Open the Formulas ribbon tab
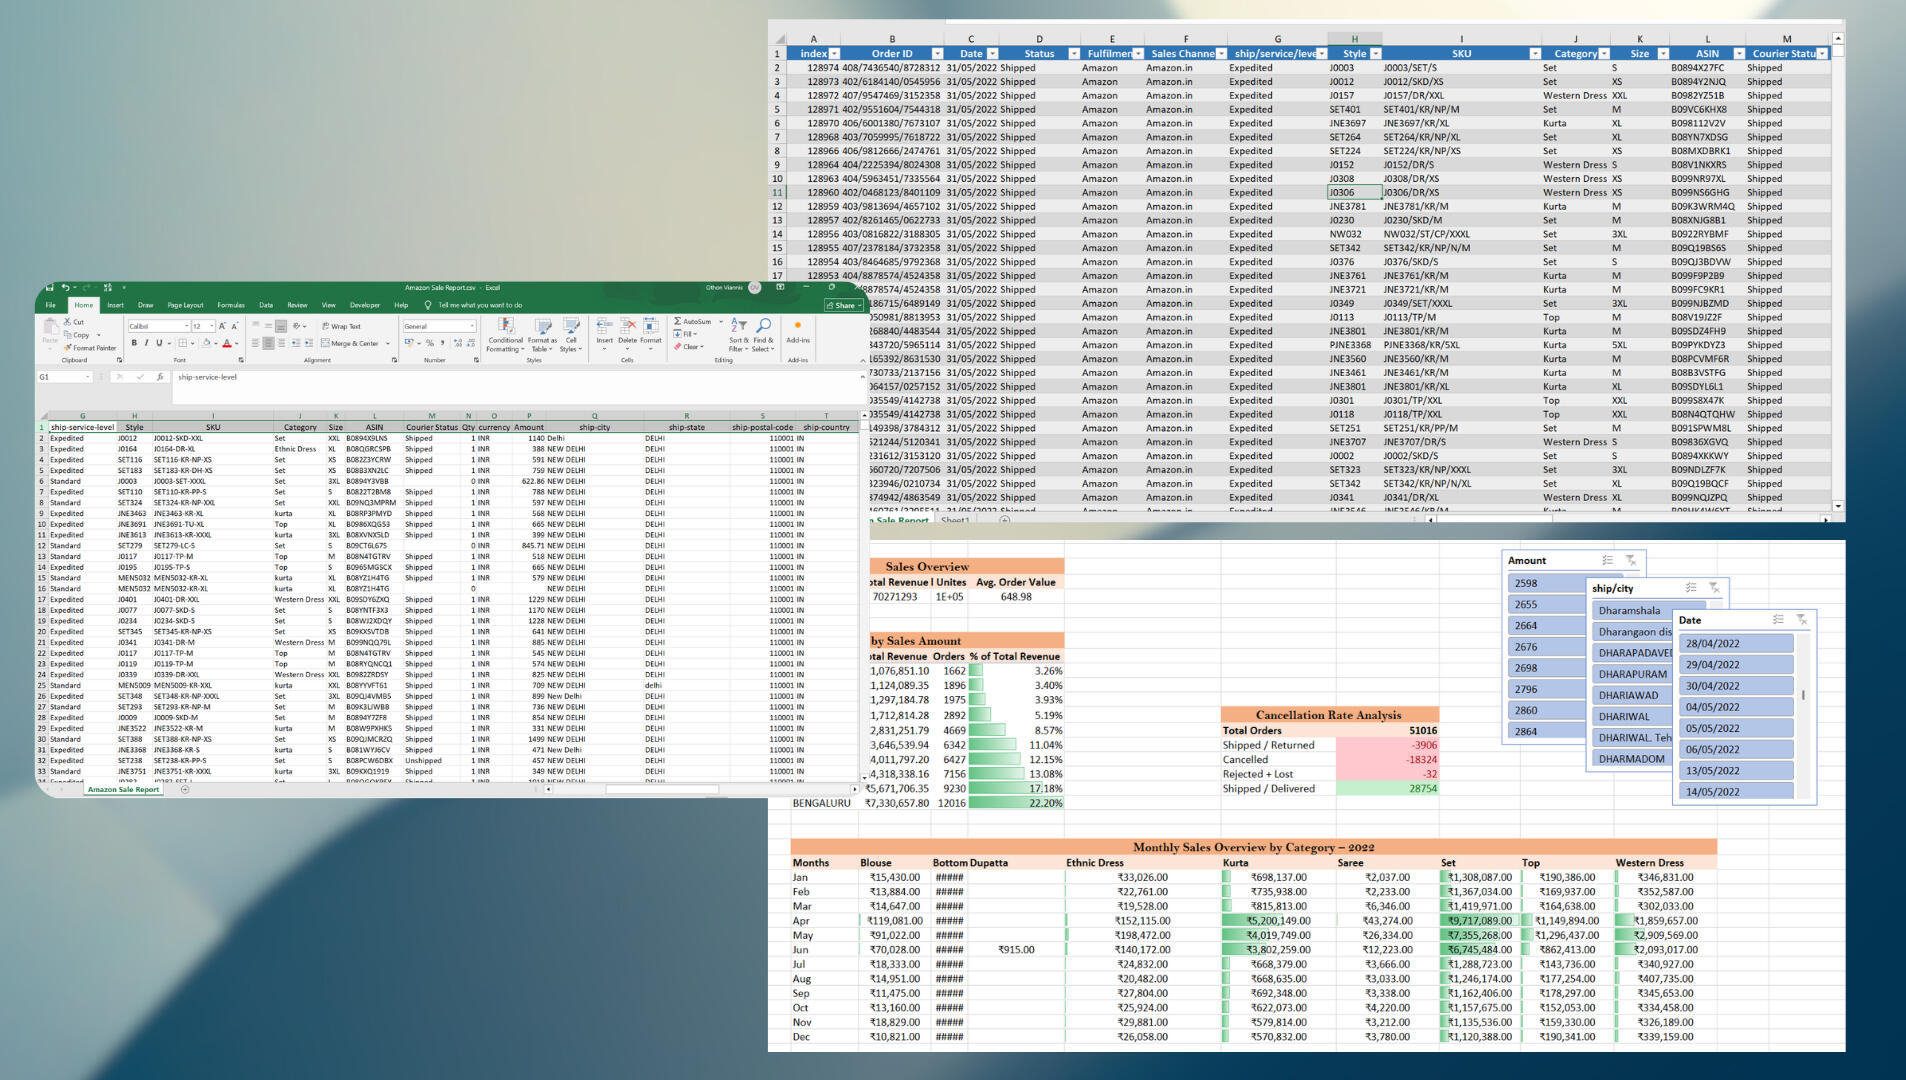This screenshot has width=1906, height=1080. (x=231, y=305)
